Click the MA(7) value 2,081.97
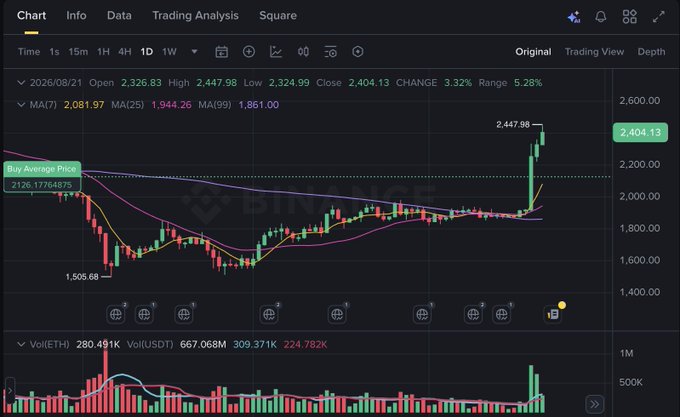The height and width of the screenshot is (417, 680). (x=84, y=104)
